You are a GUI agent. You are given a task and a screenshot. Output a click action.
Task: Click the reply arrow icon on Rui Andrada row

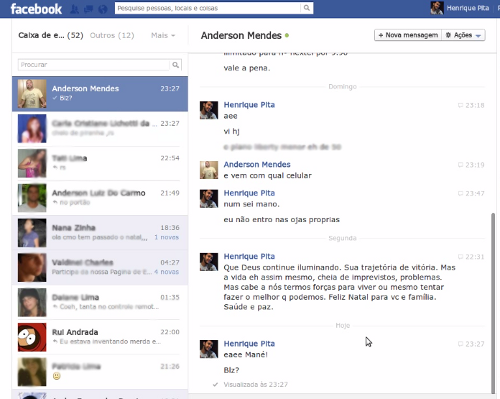pyautogui.click(x=55, y=342)
